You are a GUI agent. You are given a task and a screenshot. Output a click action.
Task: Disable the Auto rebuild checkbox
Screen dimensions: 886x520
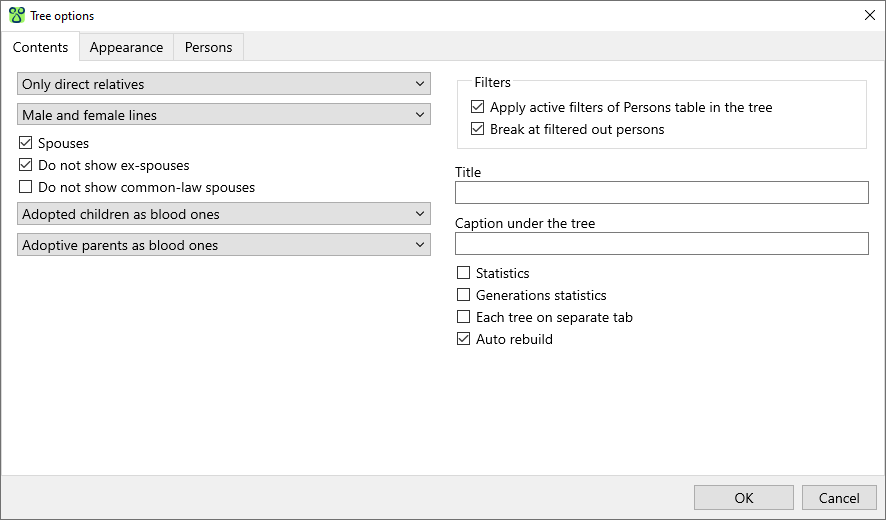(463, 339)
